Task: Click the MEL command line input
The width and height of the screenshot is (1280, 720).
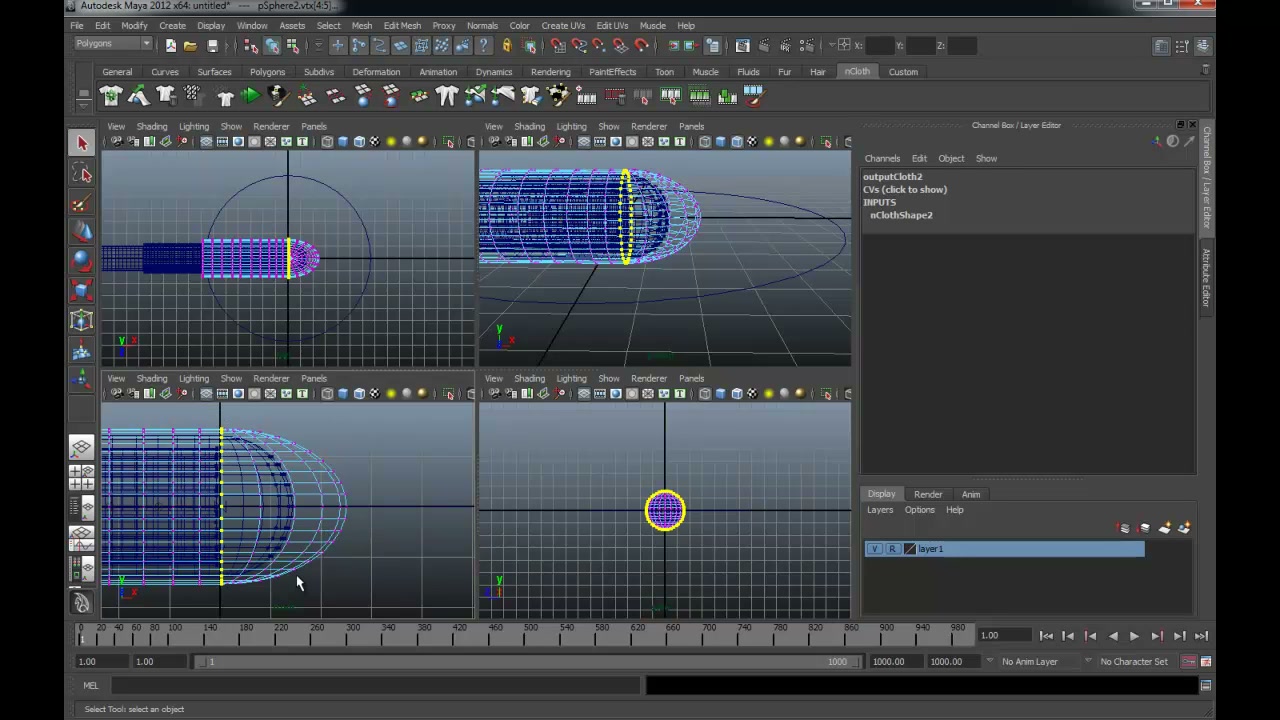Action: click(x=374, y=686)
